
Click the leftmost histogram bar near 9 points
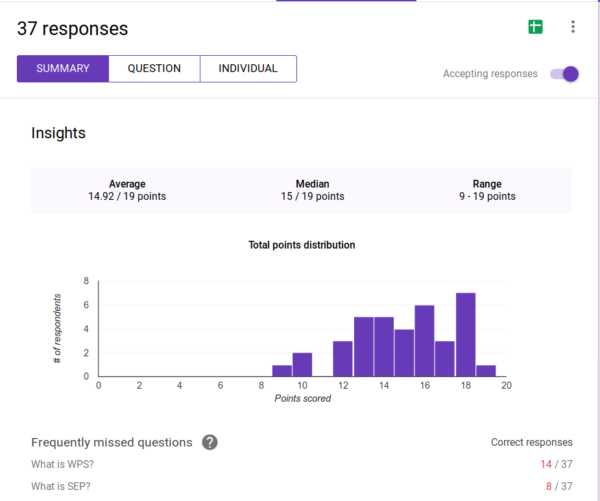pyautogui.click(x=282, y=371)
